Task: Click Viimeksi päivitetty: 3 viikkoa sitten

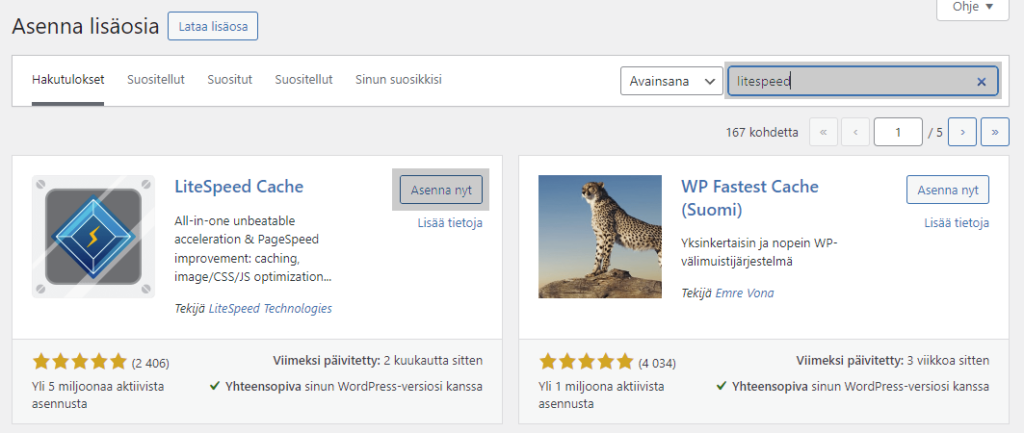Action: point(893,361)
